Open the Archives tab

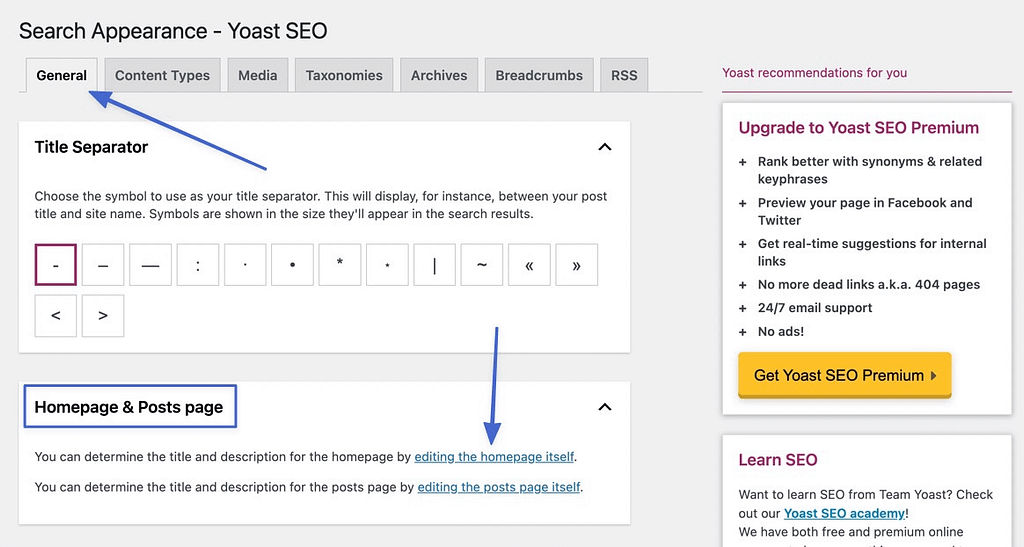(439, 75)
